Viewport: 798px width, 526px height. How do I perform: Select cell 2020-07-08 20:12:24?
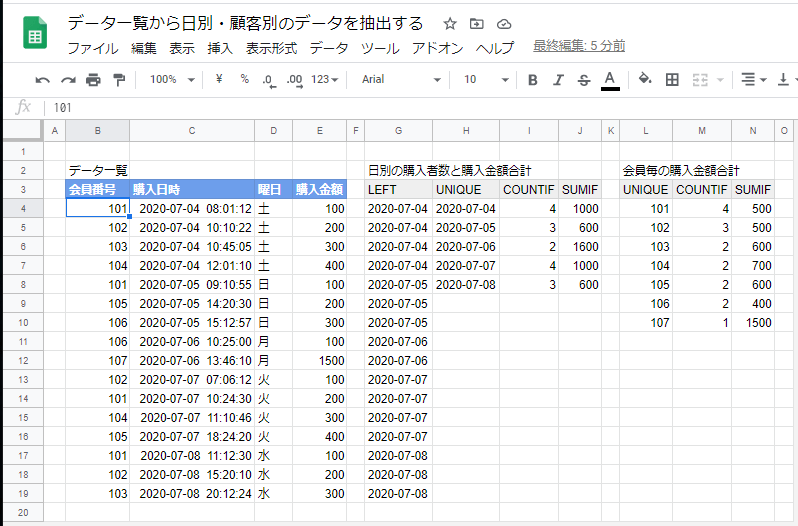pyautogui.click(x=192, y=493)
